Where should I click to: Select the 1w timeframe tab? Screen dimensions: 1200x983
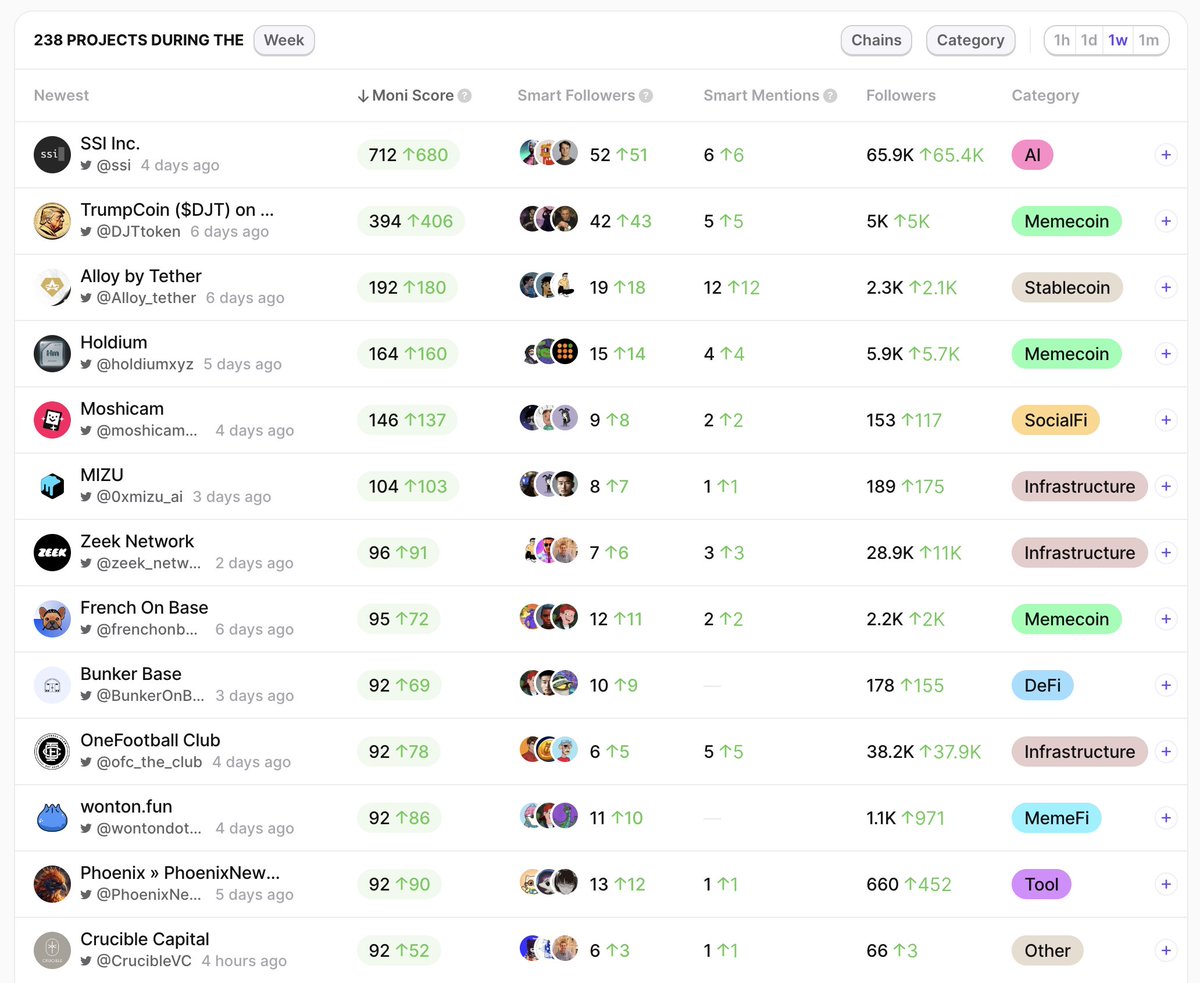[x=1118, y=41]
